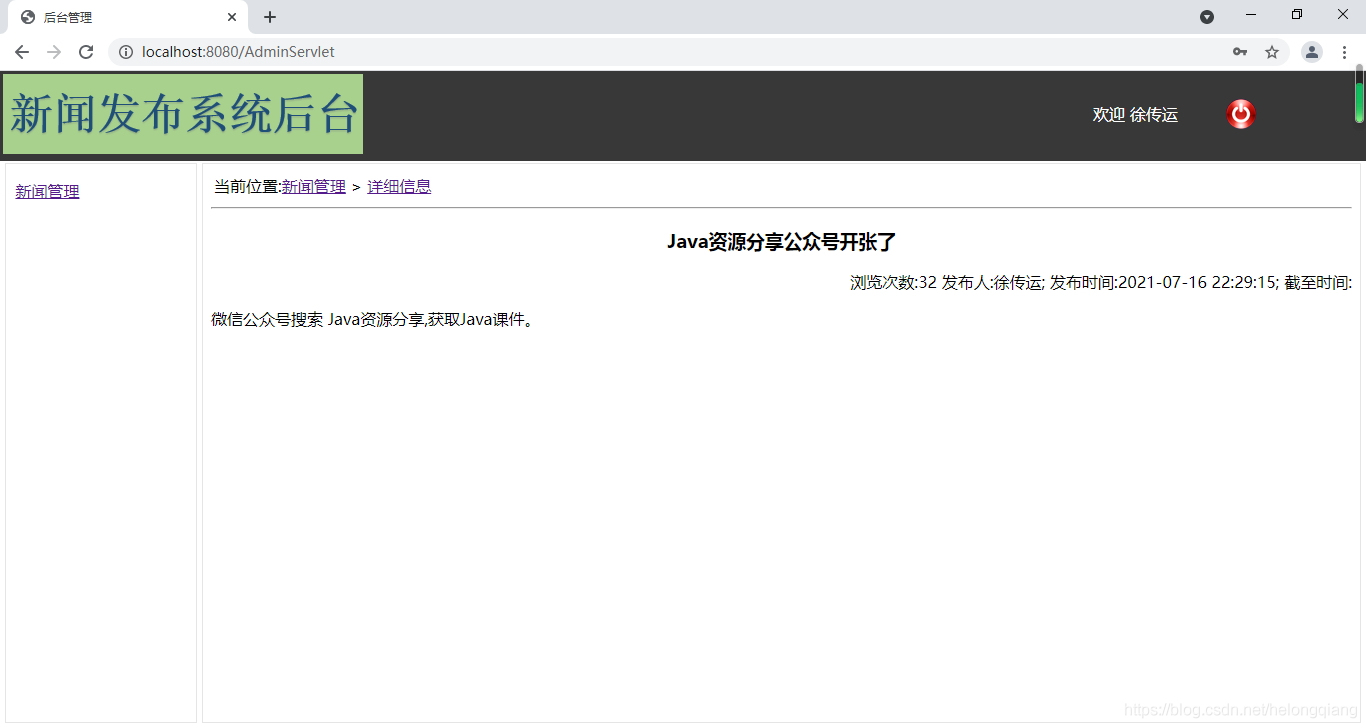Screen dimensions: 1366x728
Task: Open a new browser tab with plus button
Action: 269,16
